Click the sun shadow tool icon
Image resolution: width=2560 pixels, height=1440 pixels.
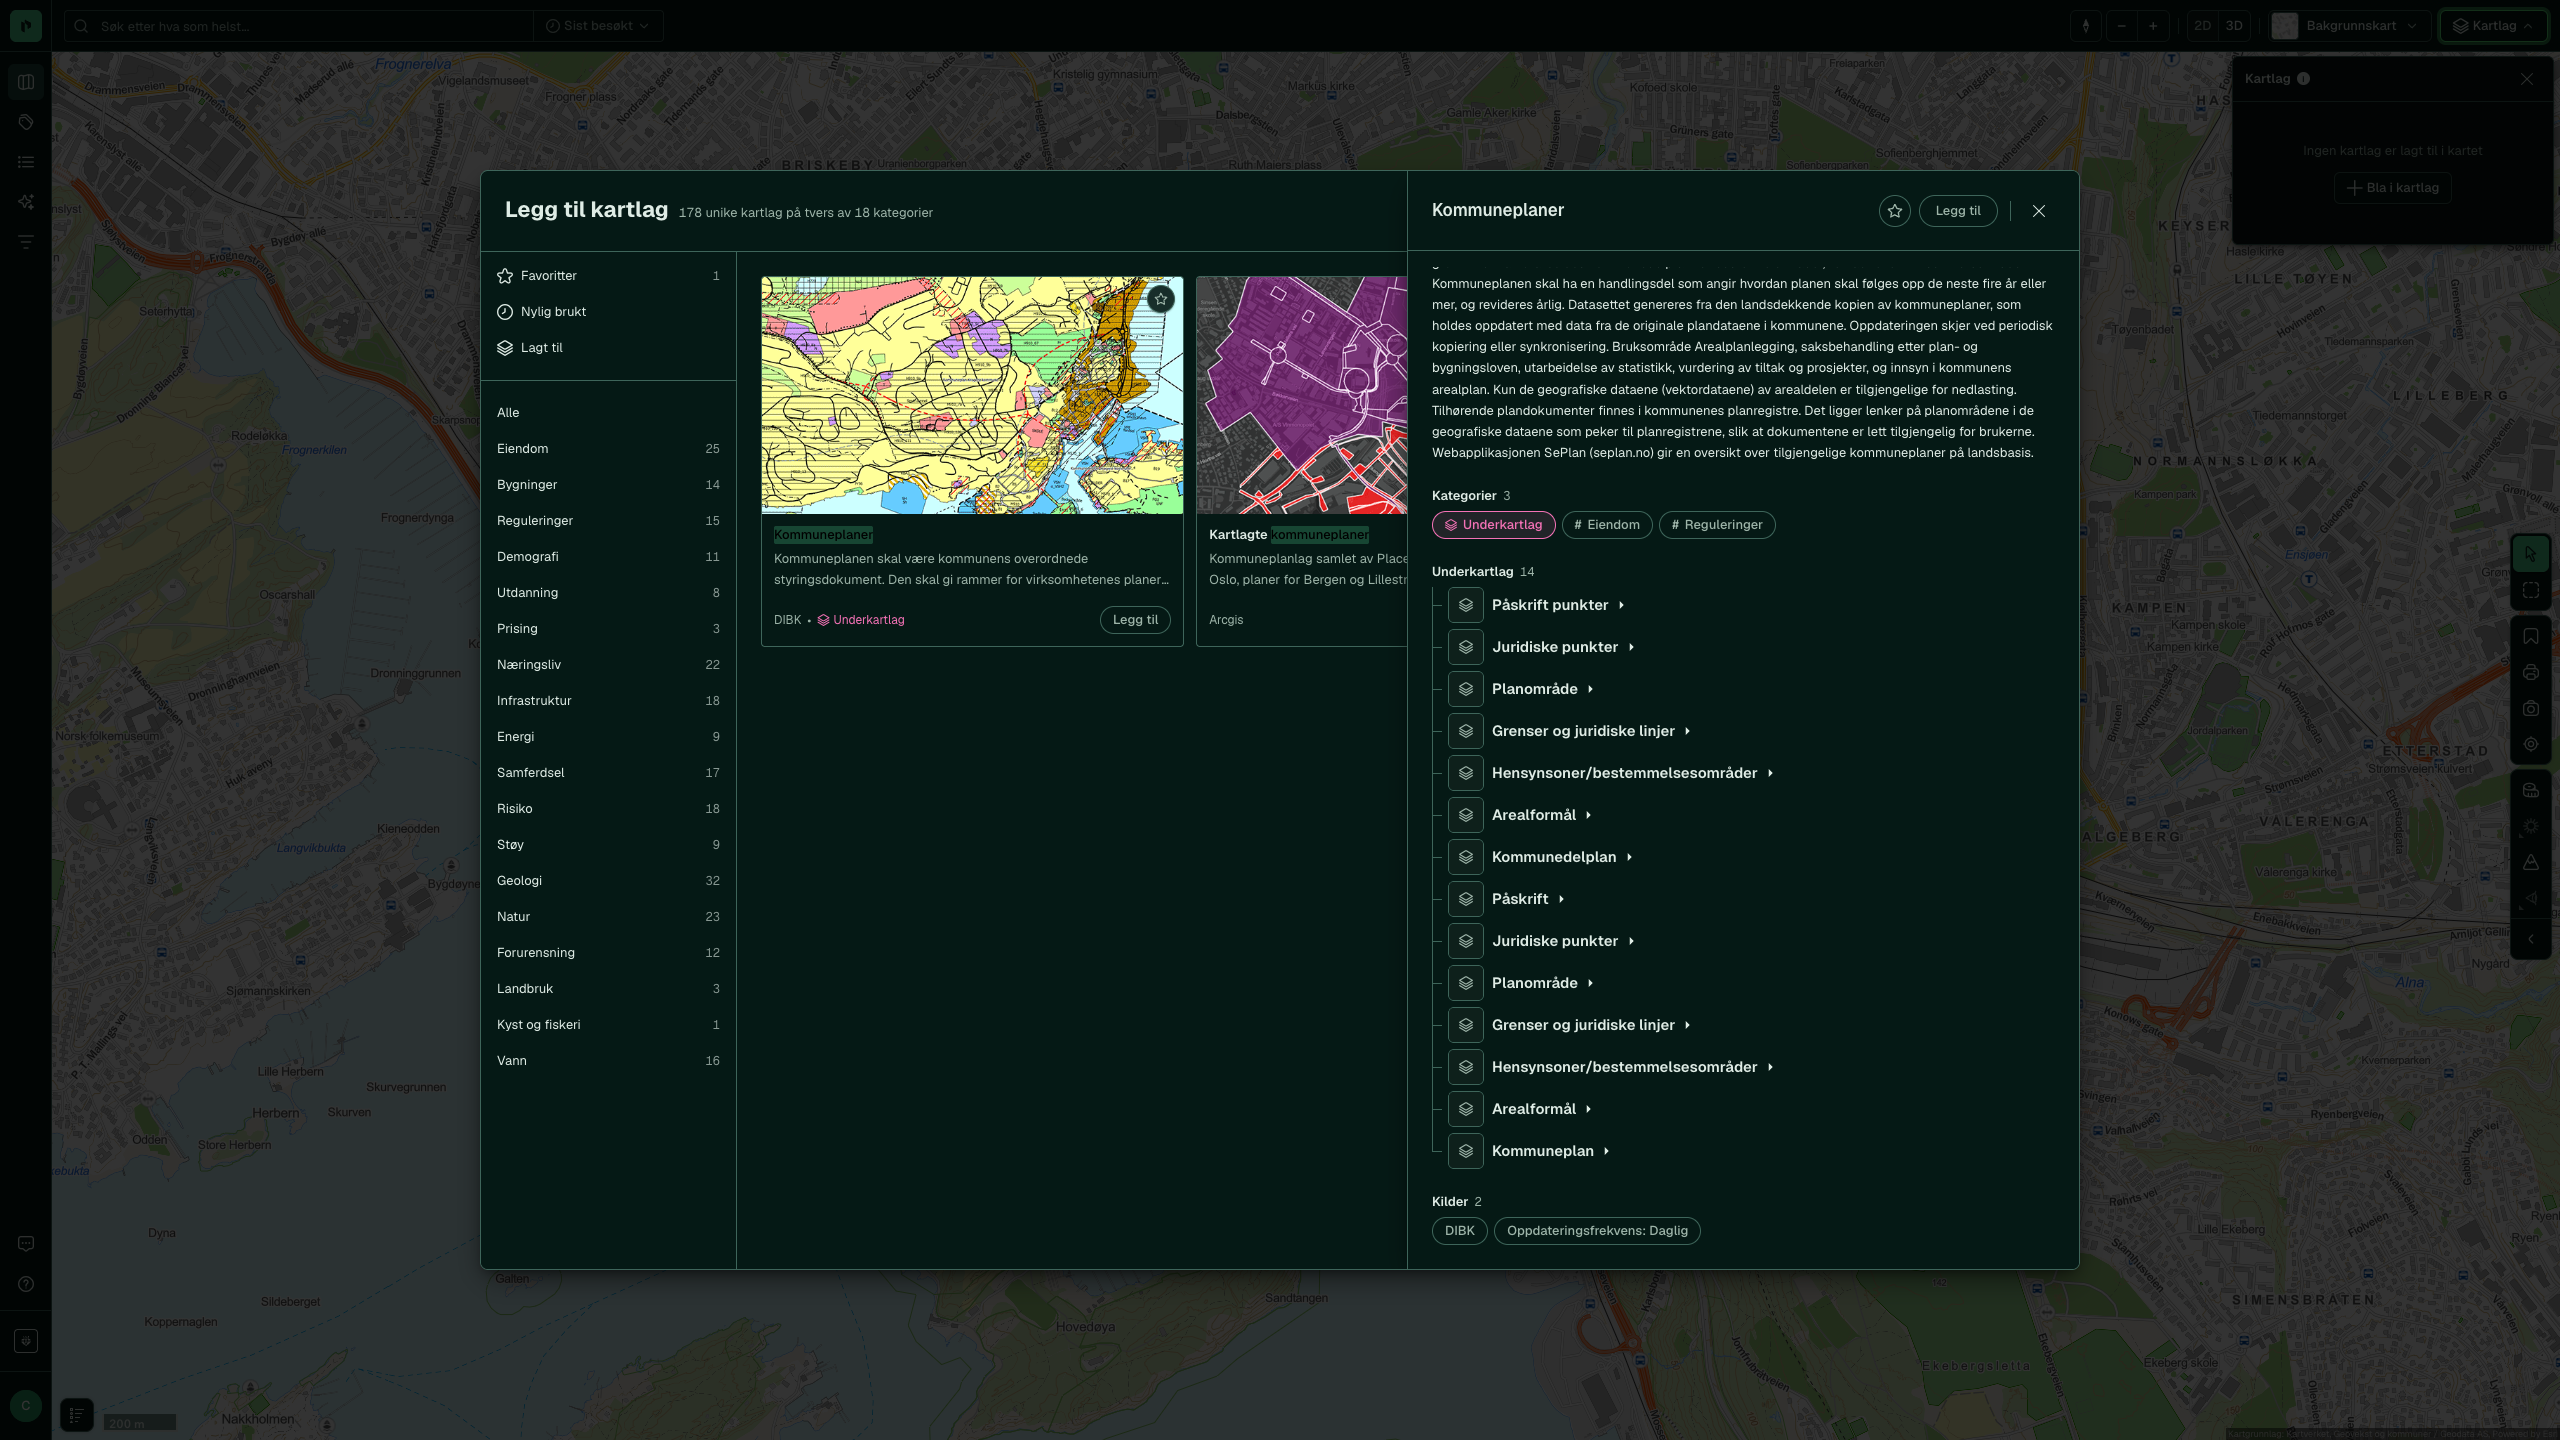point(2531,827)
